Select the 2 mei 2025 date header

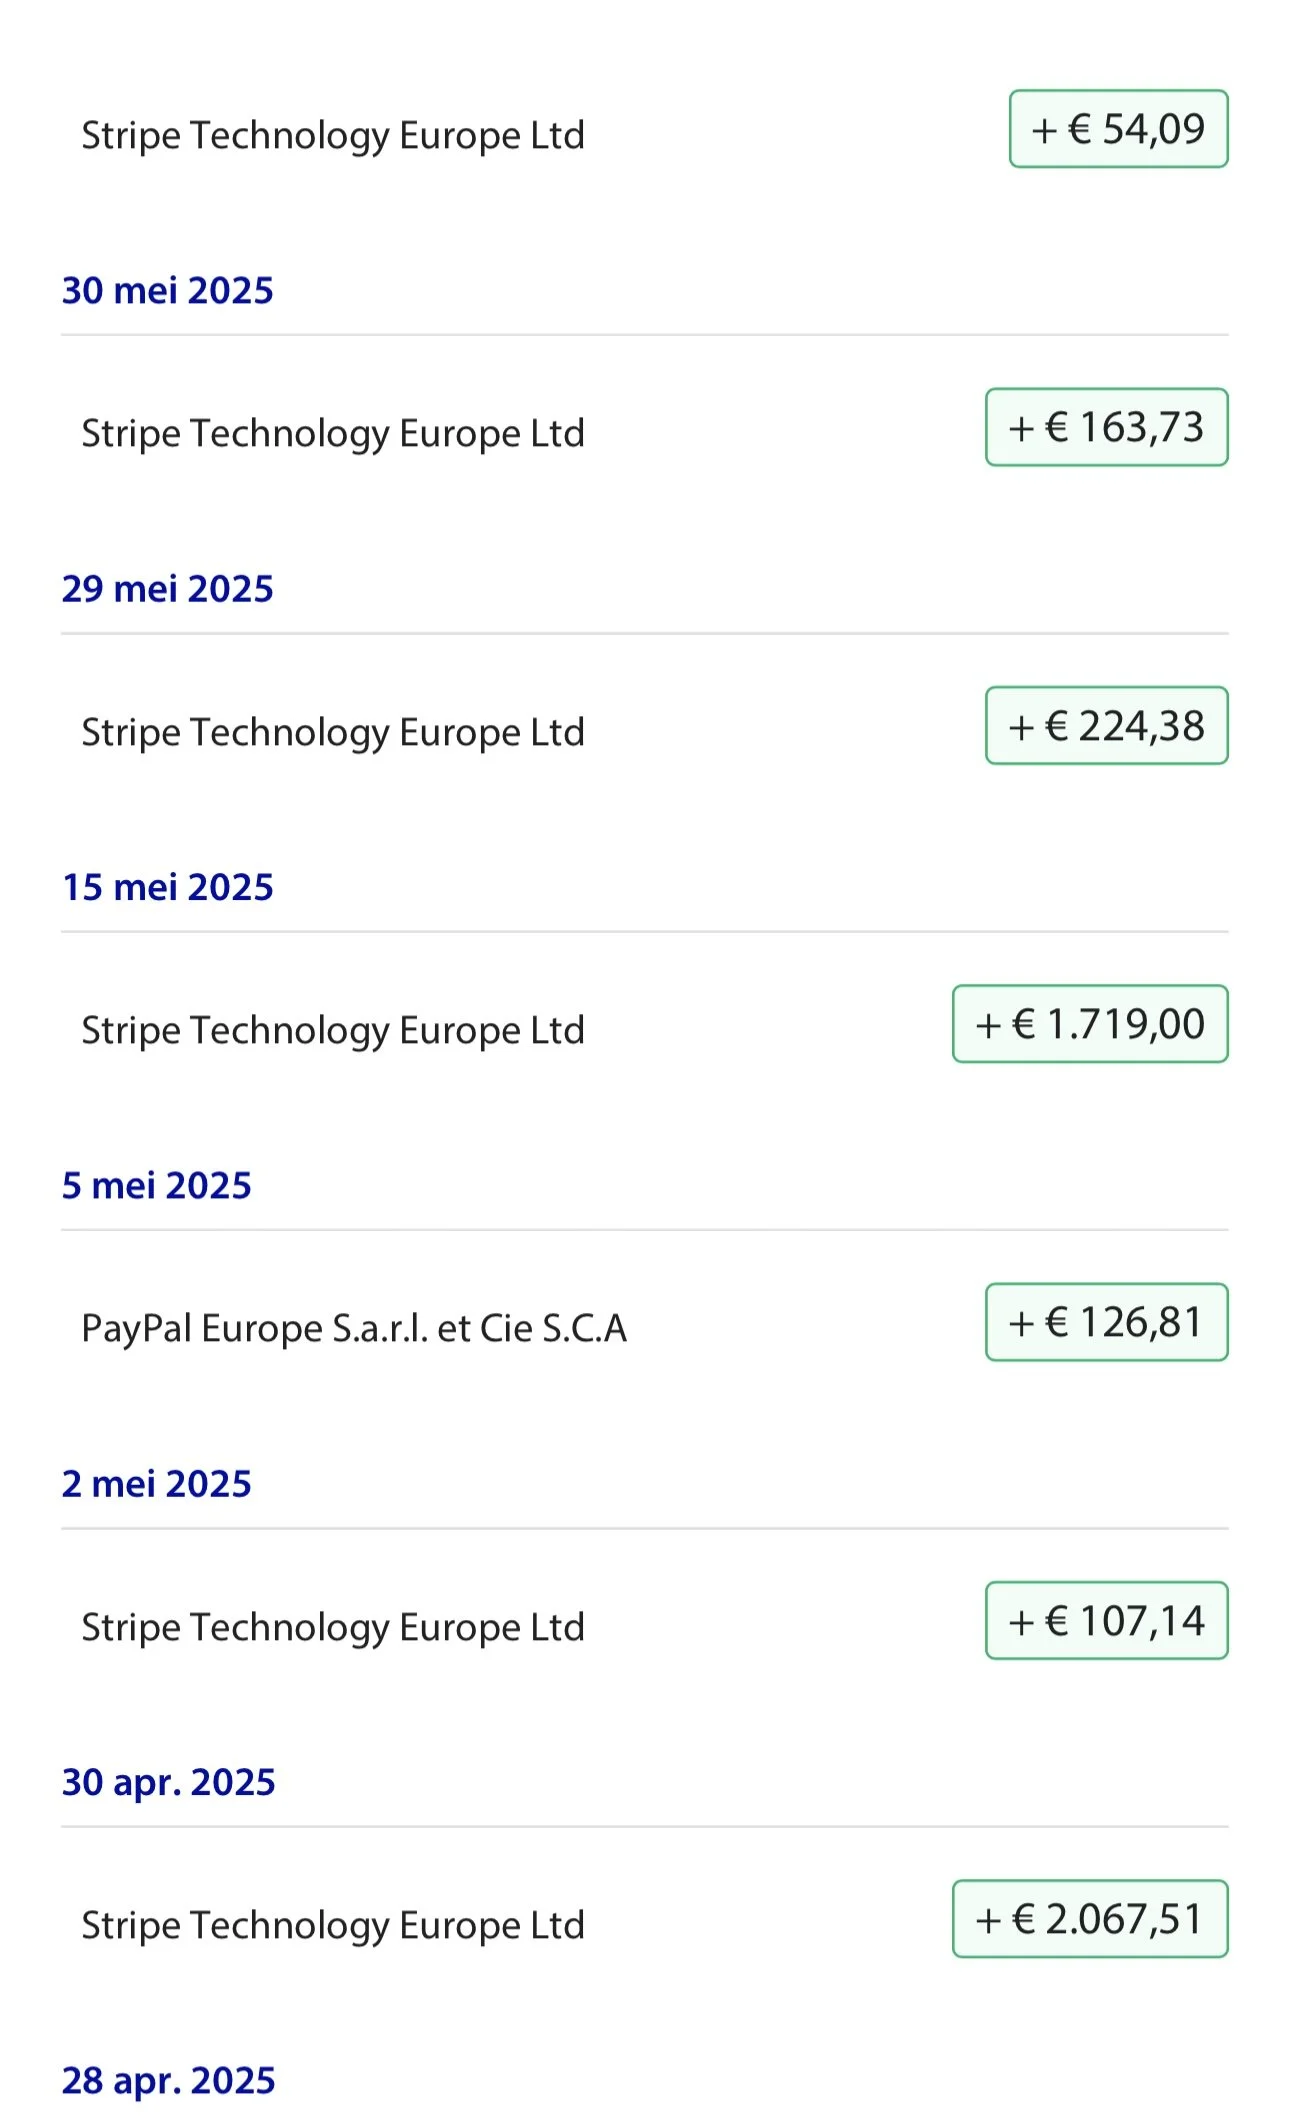point(156,1483)
